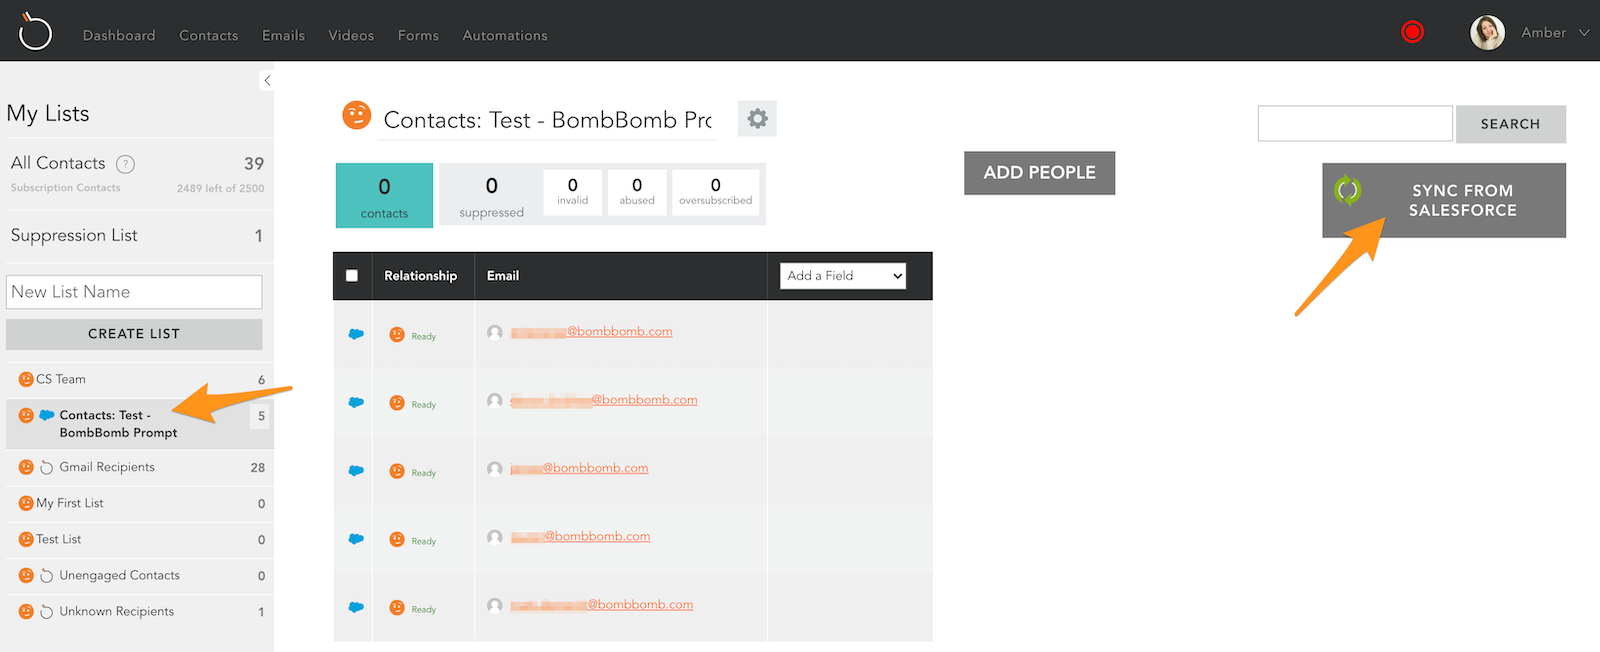Open the Contacts menu
This screenshot has height=652, width=1600.
tap(208, 35)
